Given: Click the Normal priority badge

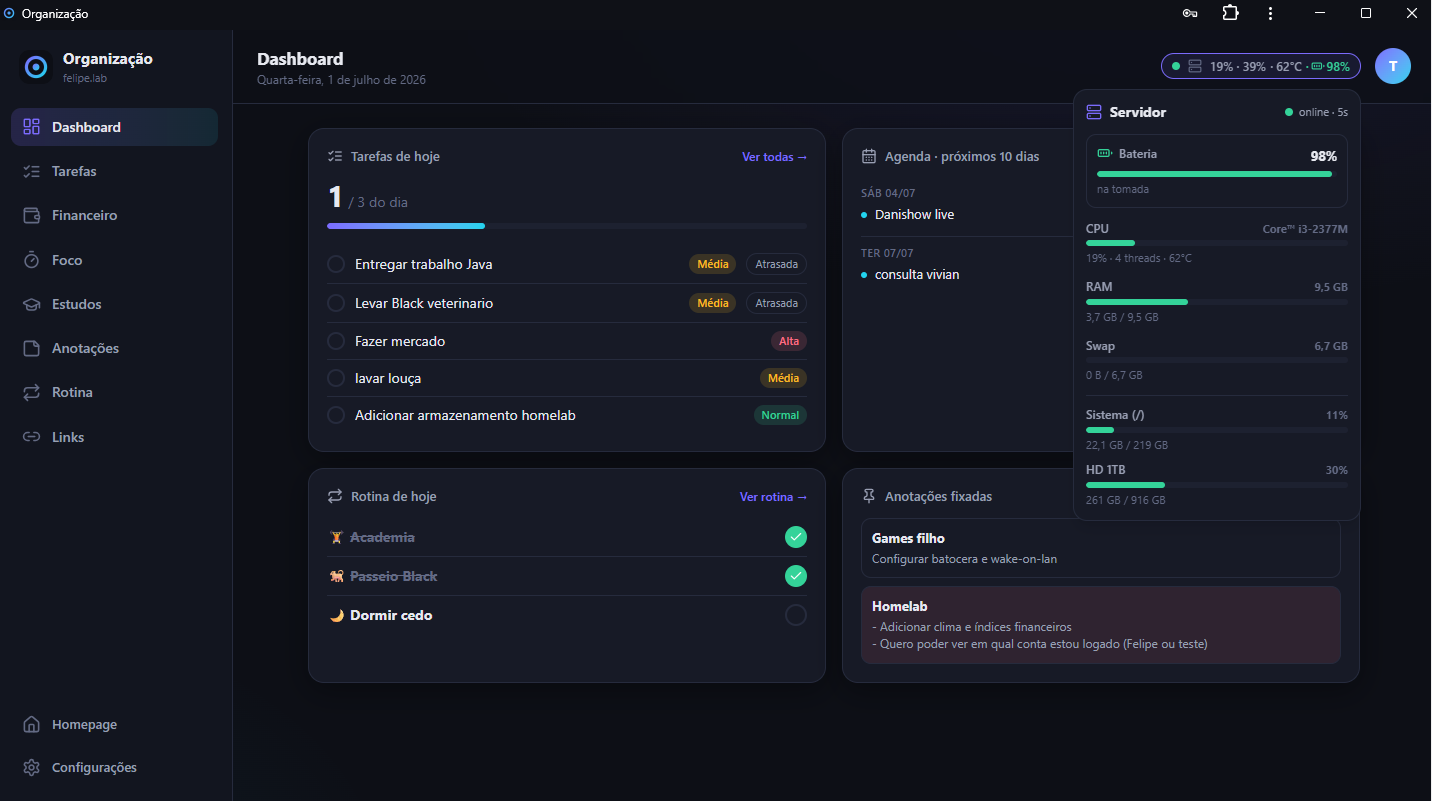Looking at the screenshot, I should click(x=780, y=415).
